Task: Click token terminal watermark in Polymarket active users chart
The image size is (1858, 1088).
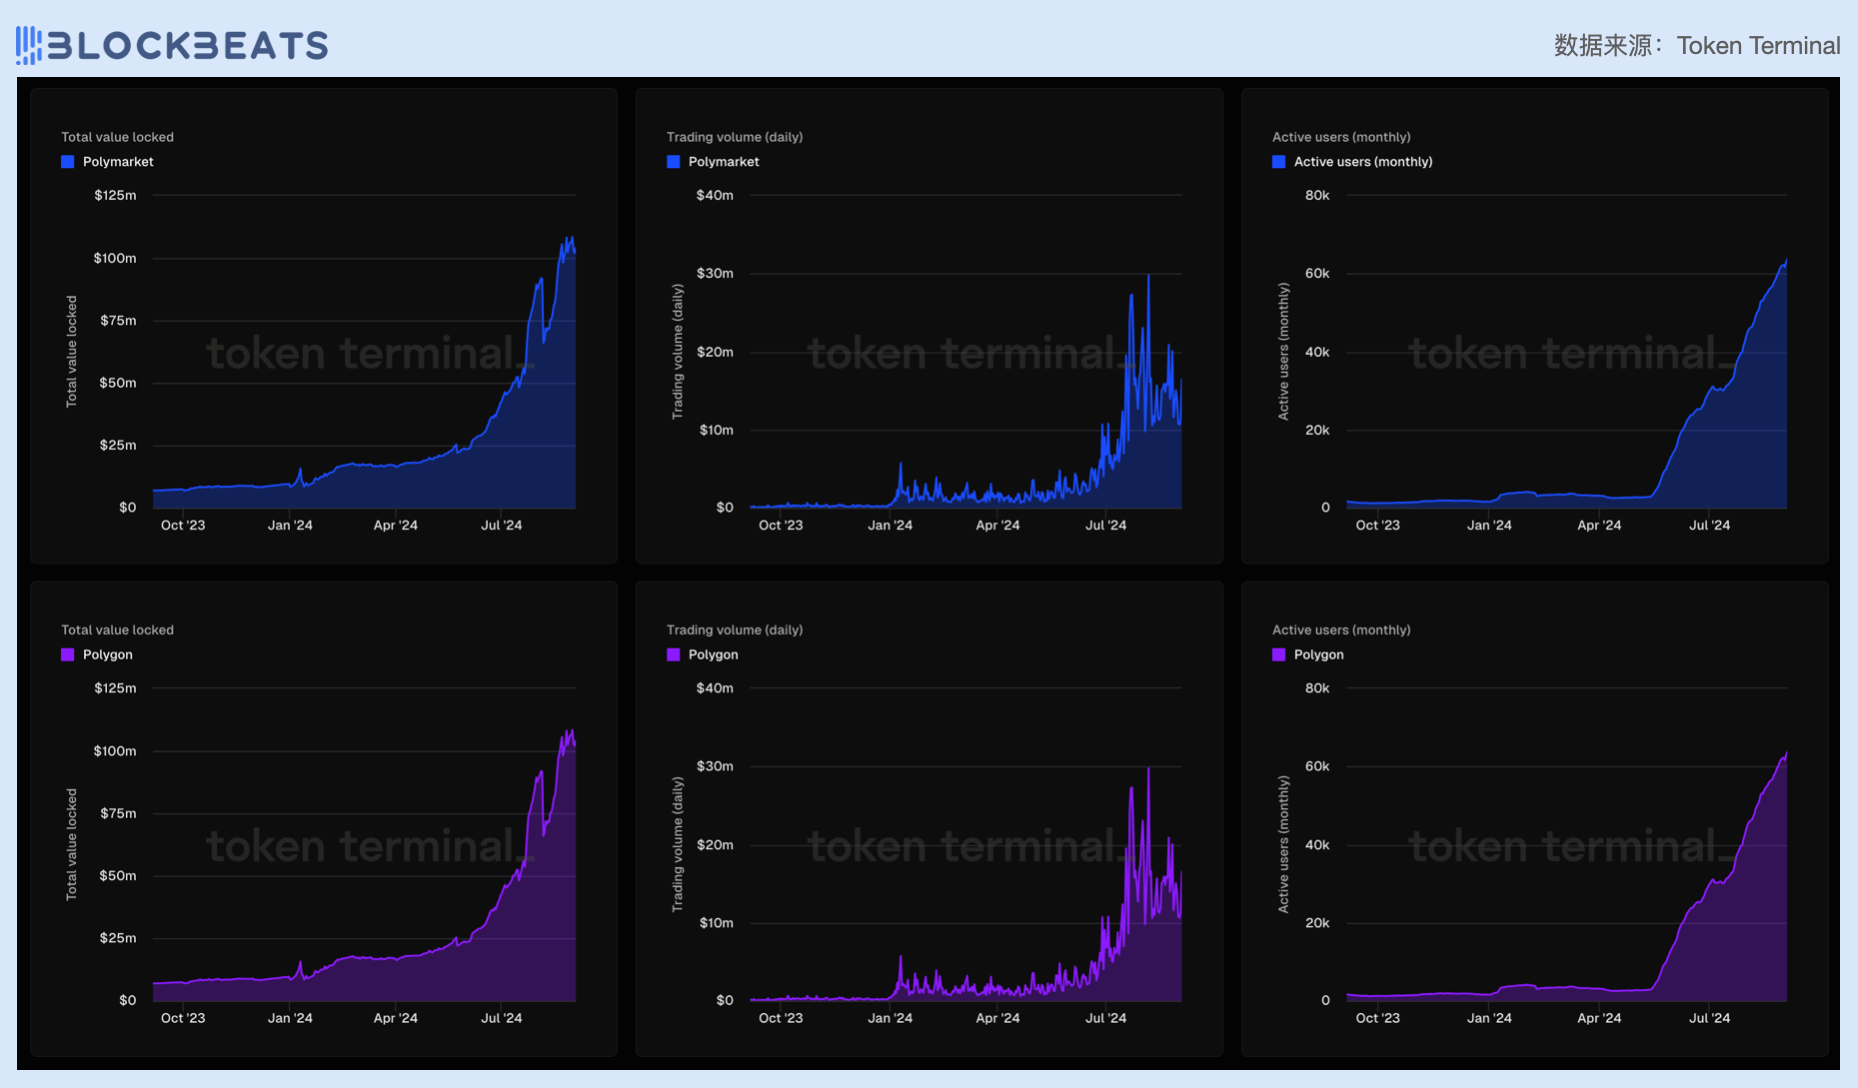Action: [x=1567, y=353]
